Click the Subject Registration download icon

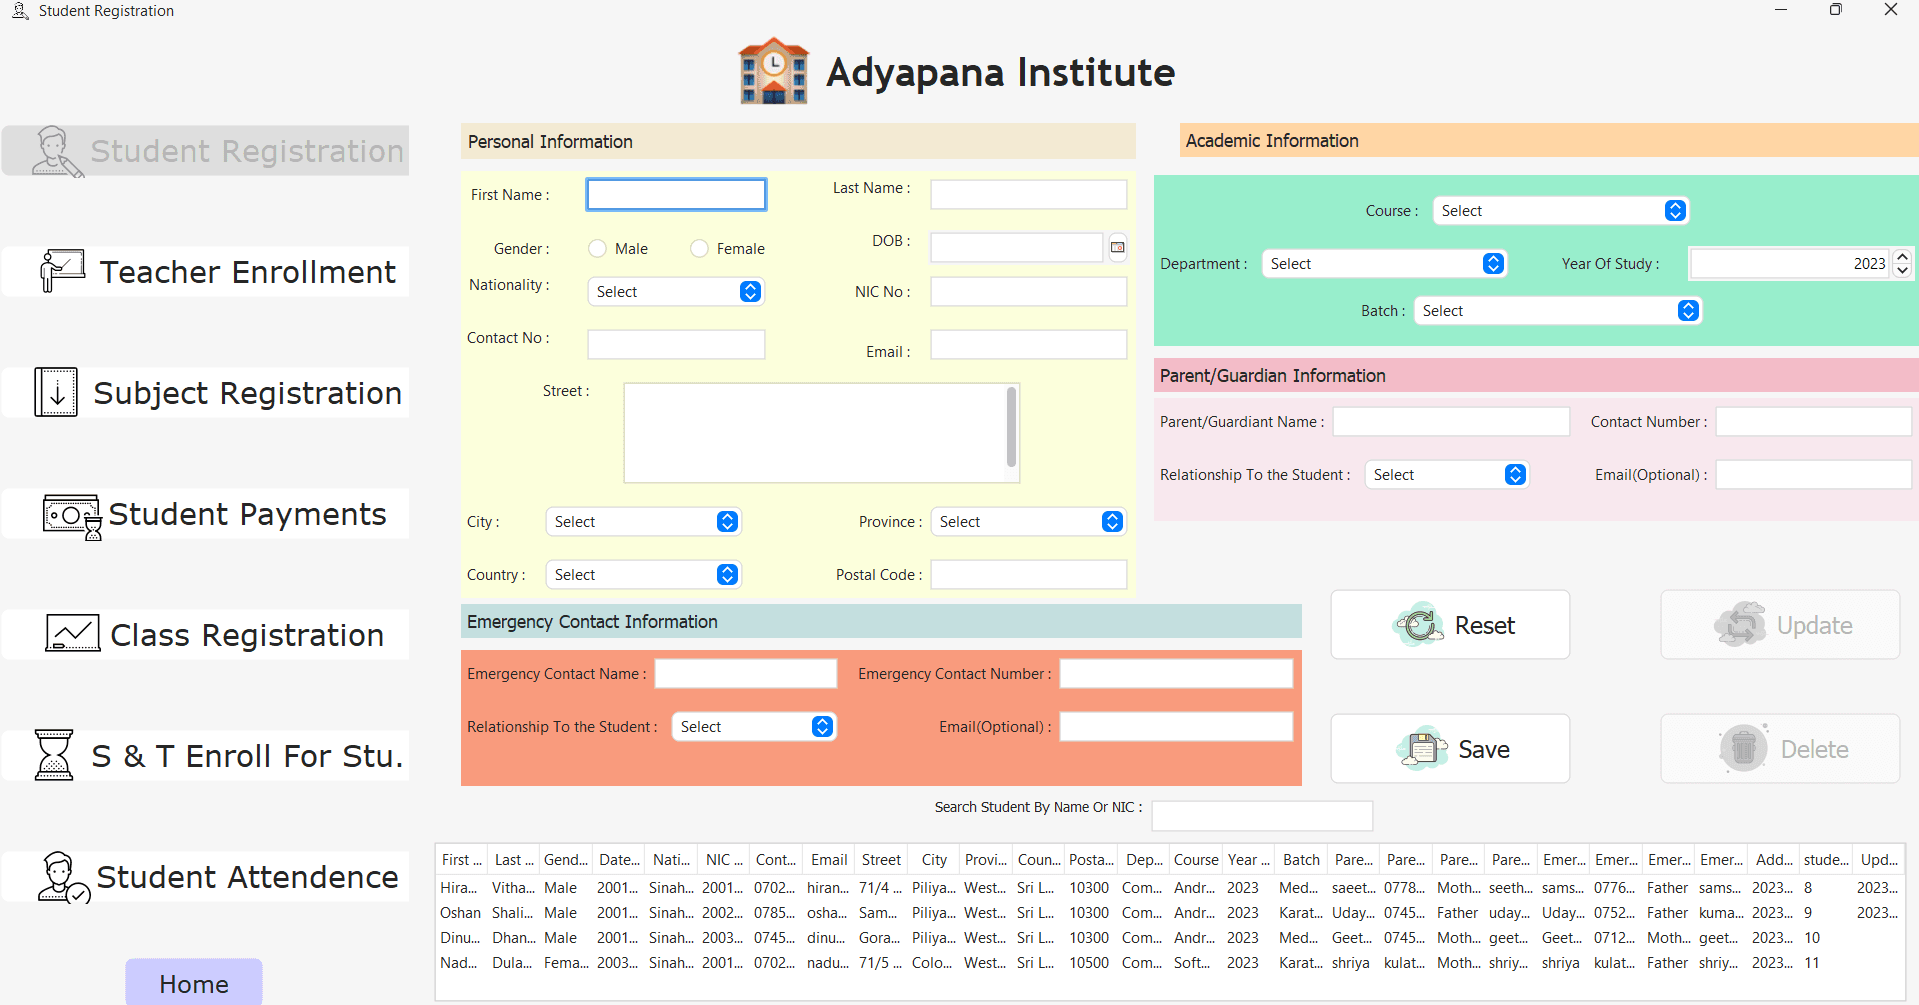click(x=56, y=392)
